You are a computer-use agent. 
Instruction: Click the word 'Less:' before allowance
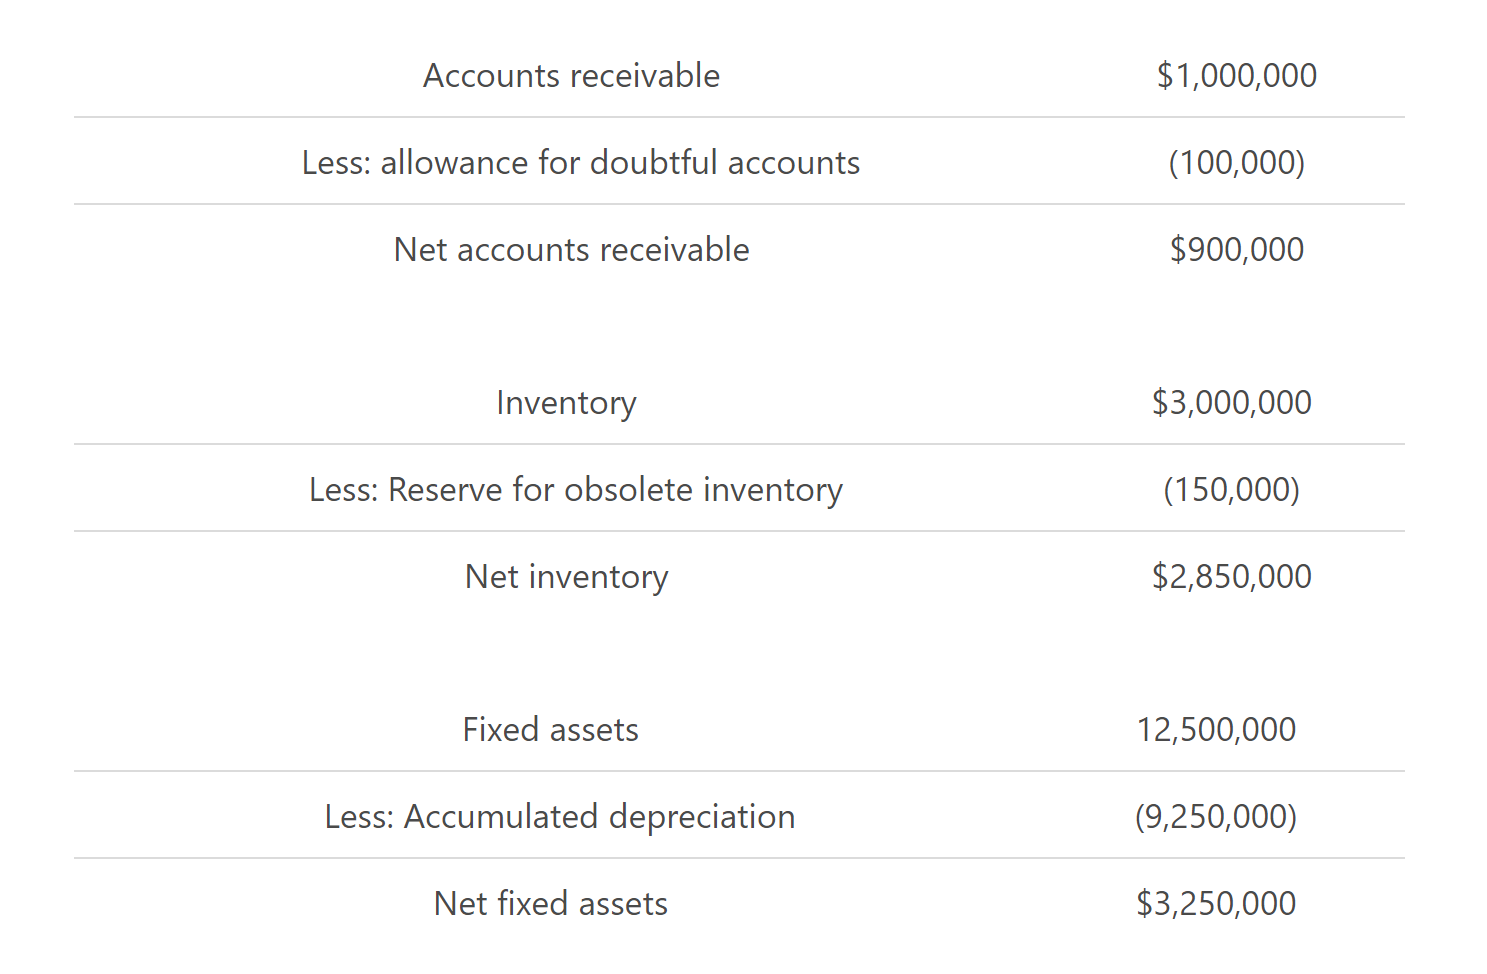[x=336, y=163]
